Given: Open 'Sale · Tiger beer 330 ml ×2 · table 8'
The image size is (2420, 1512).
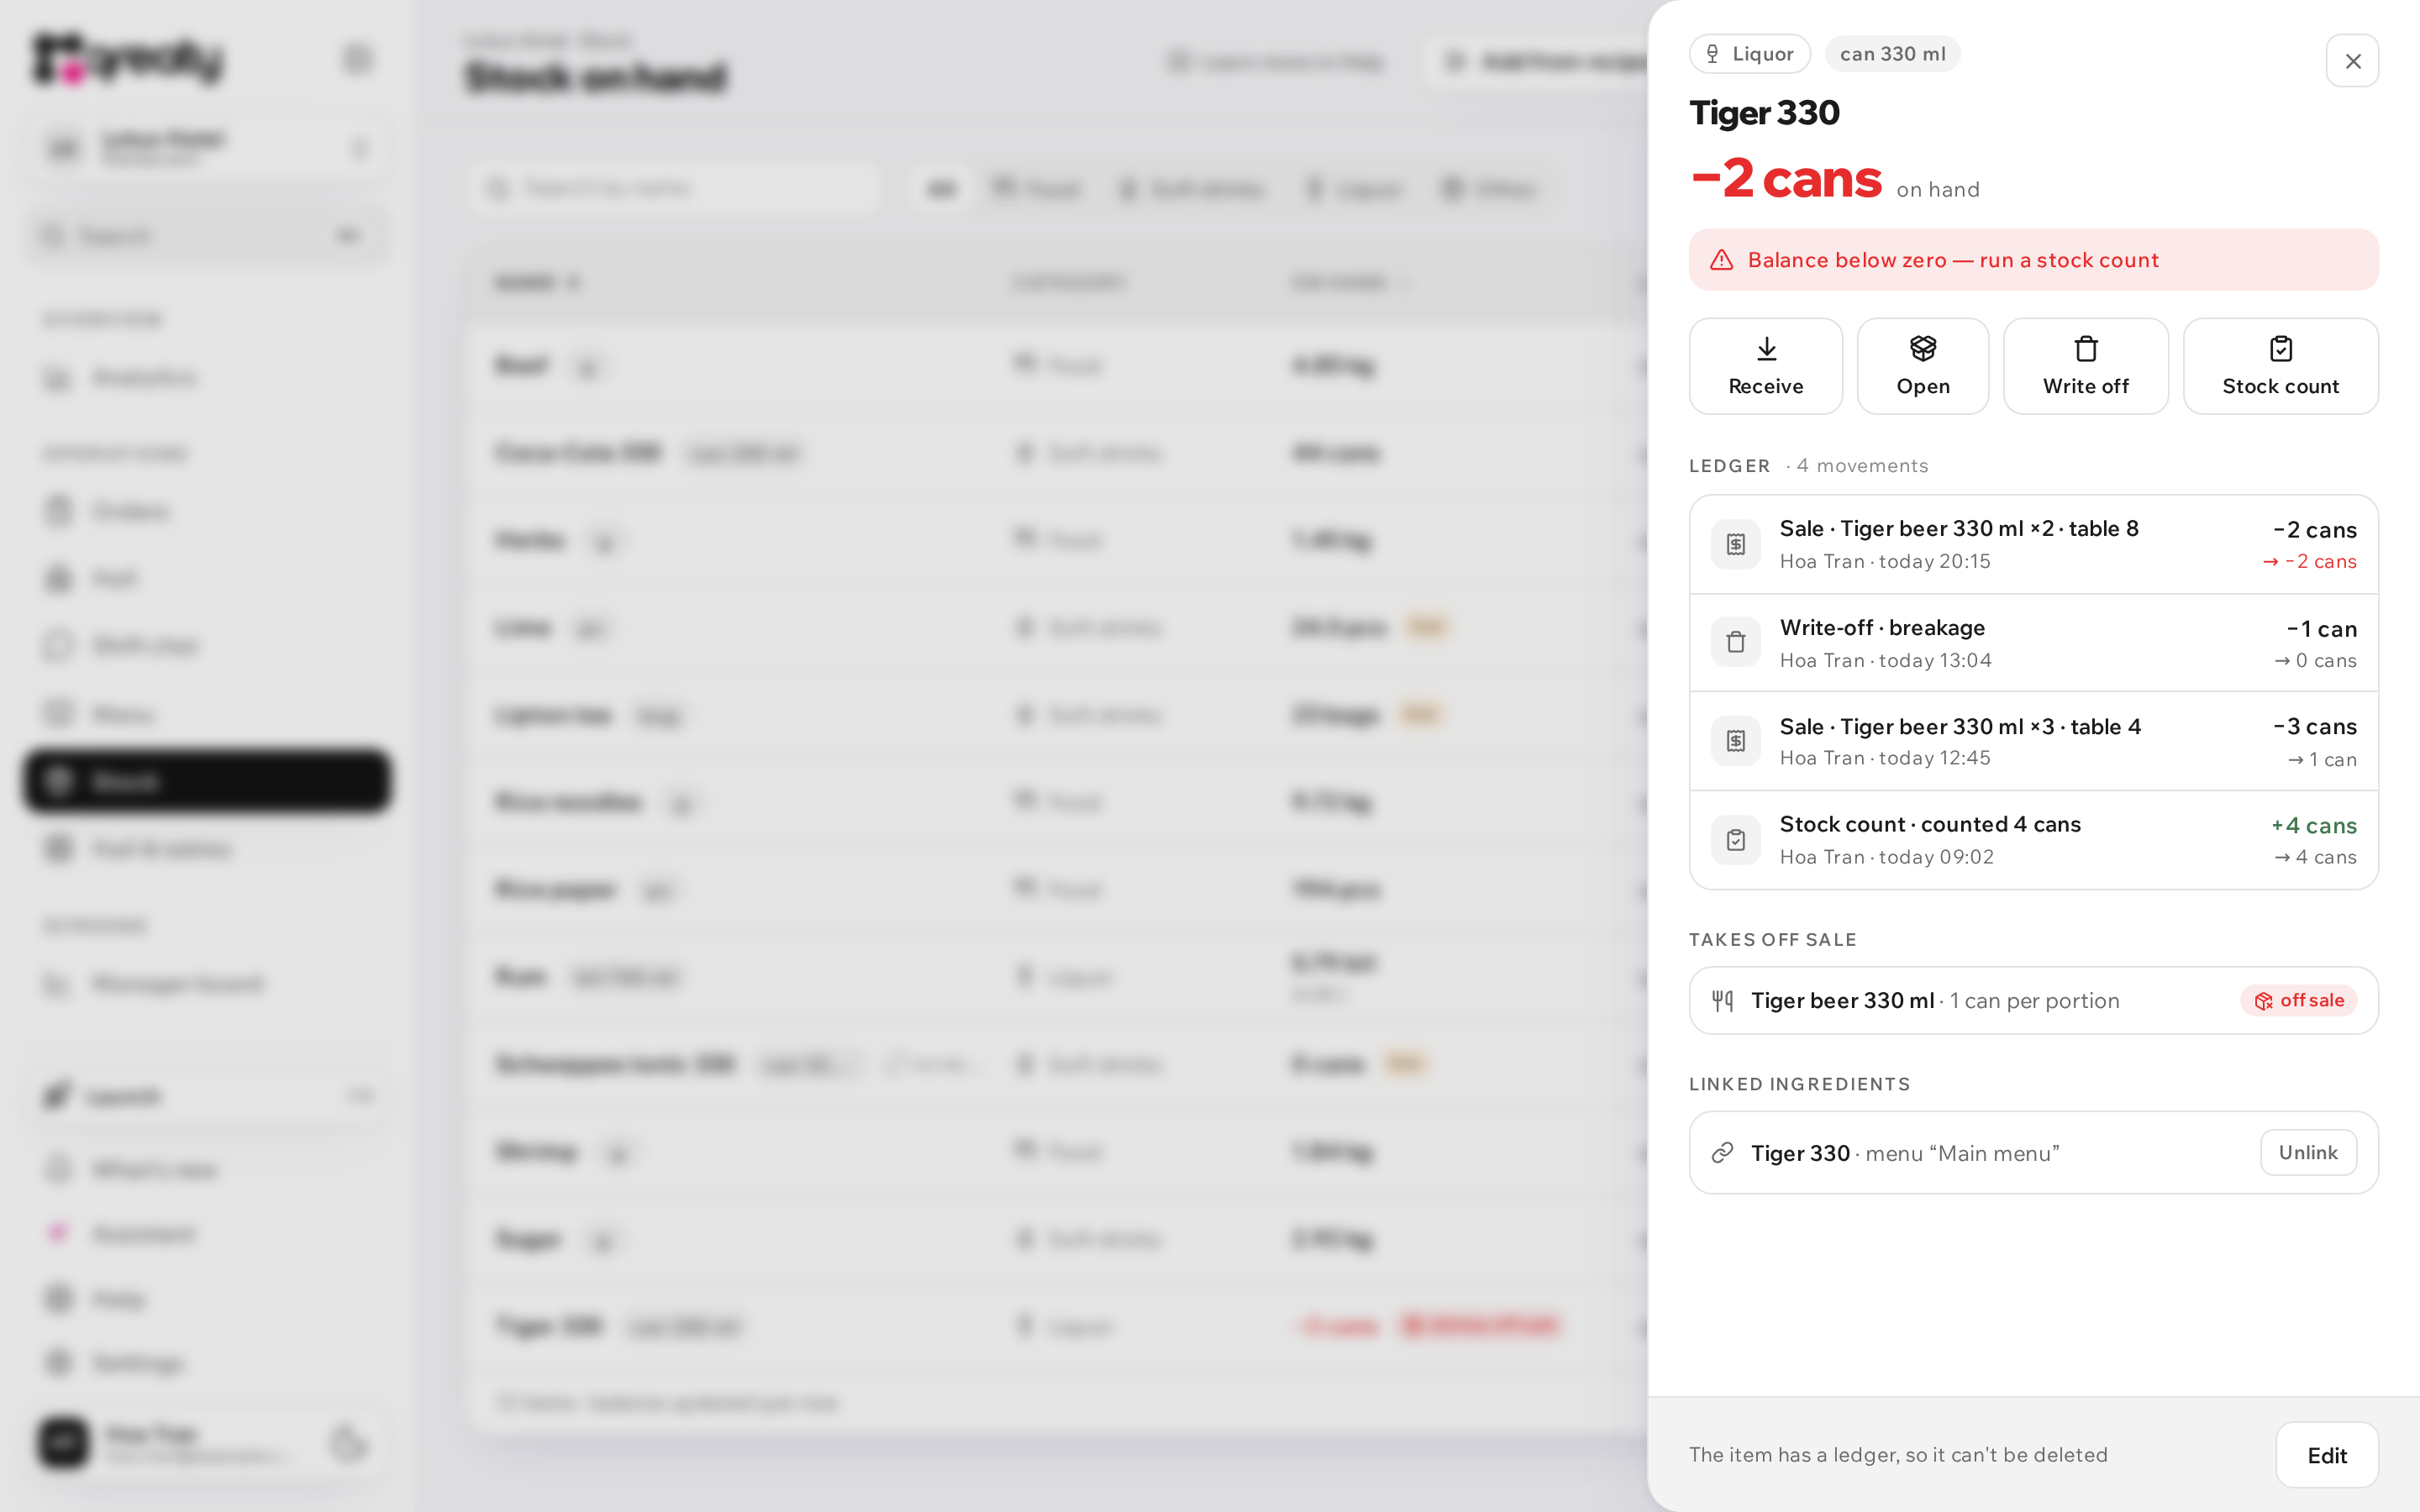Looking at the screenshot, I should pos(2033,544).
